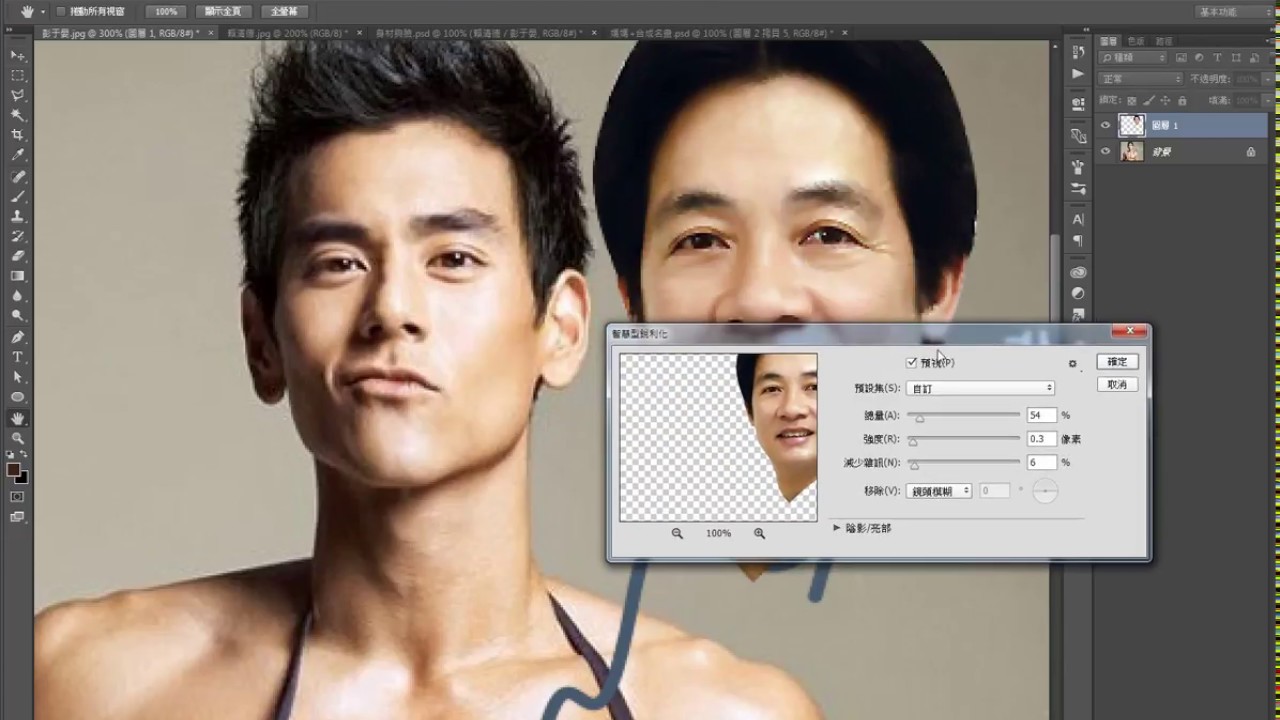Select the Dodge tool
This screenshot has width=1280, height=720.
click(x=18, y=317)
